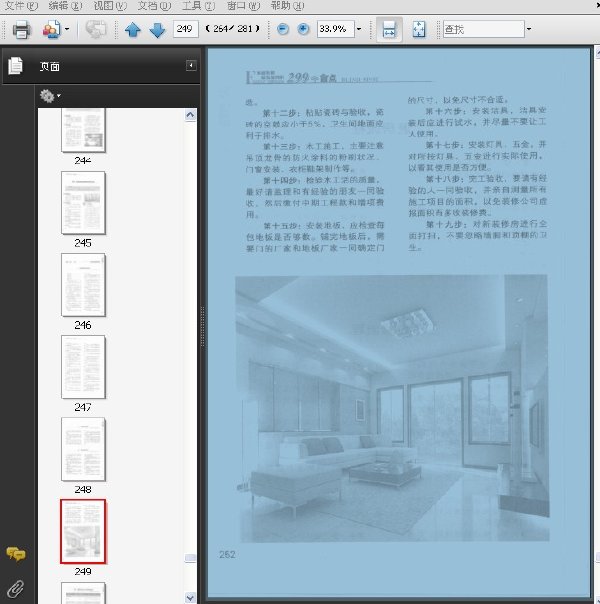The height and width of the screenshot is (604, 600).
Task: Zoom in with the plus button
Action: (x=303, y=29)
